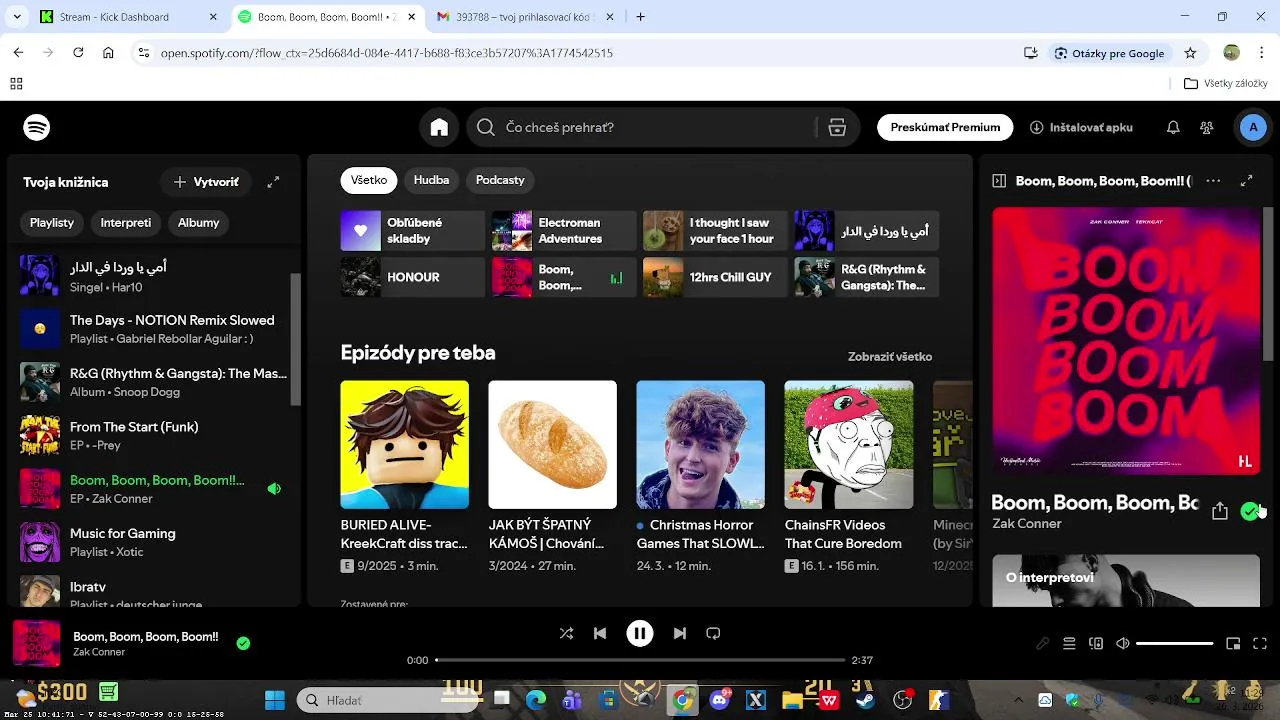Select the Hudba filter chip
The image size is (1280, 720).
(431, 180)
